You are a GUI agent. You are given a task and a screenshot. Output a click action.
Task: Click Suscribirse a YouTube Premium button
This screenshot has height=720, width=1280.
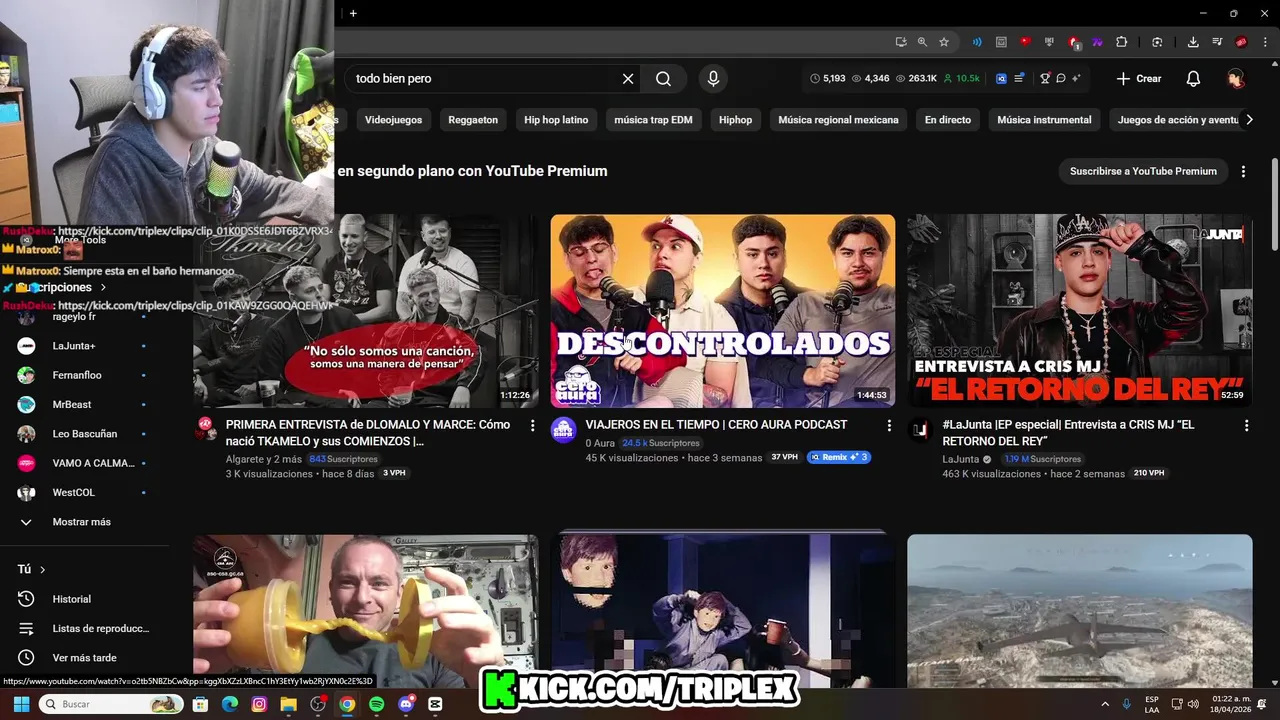click(x=1143, y=171)
